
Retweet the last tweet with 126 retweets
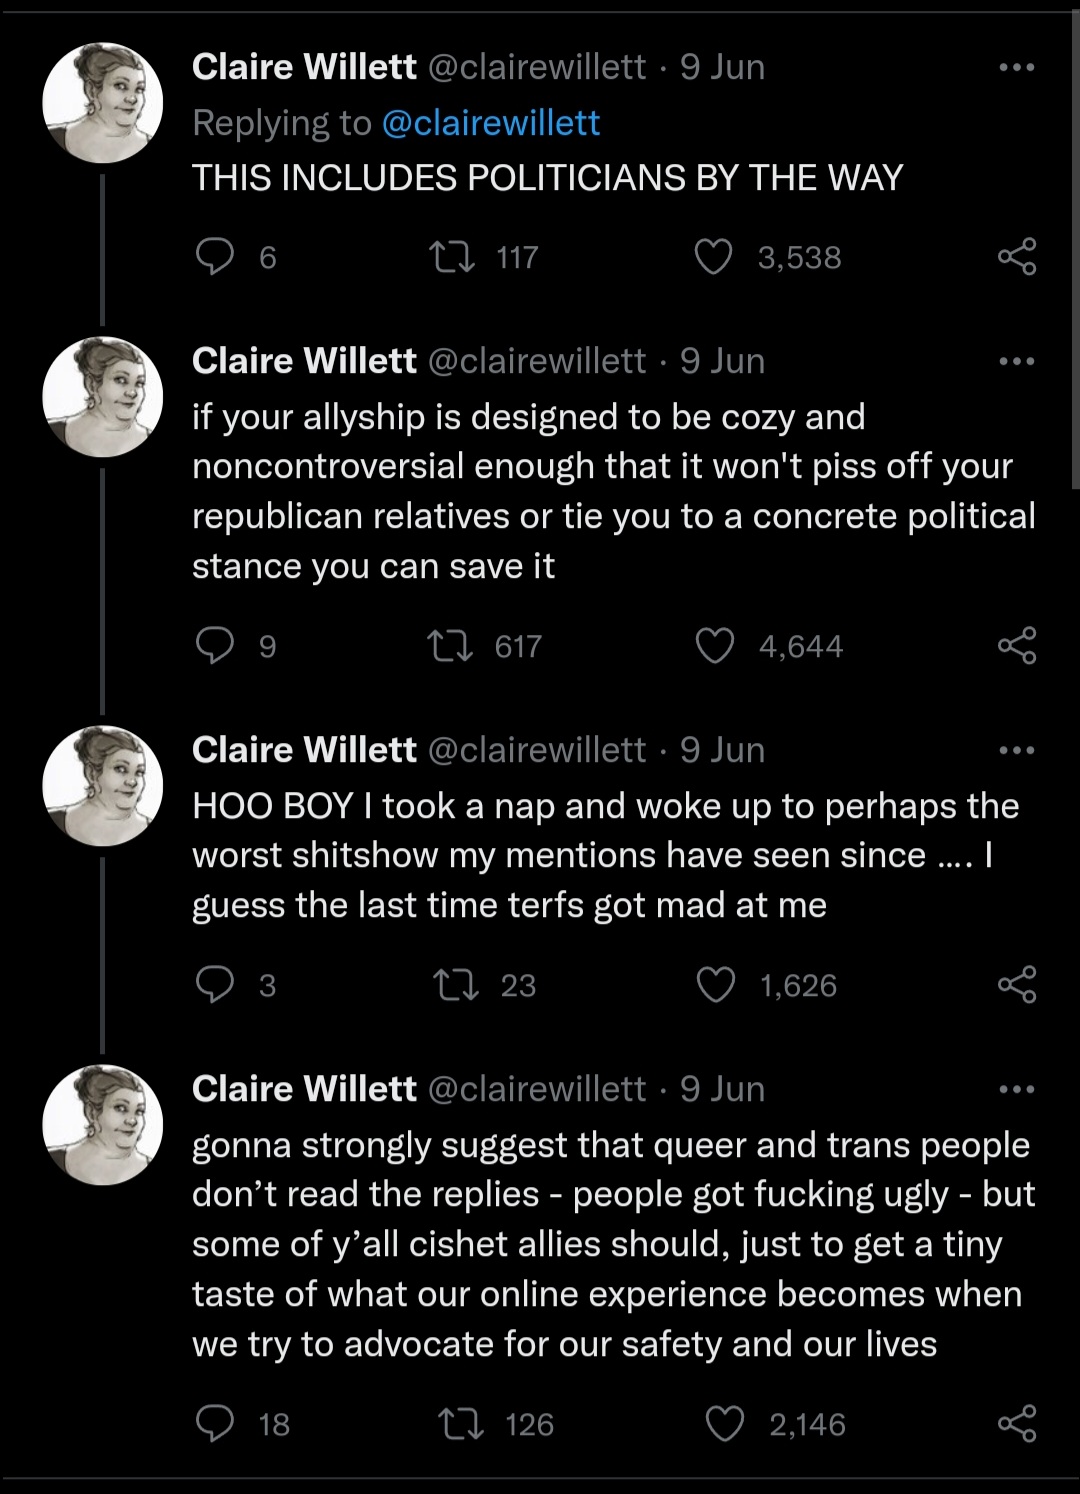461,1424
